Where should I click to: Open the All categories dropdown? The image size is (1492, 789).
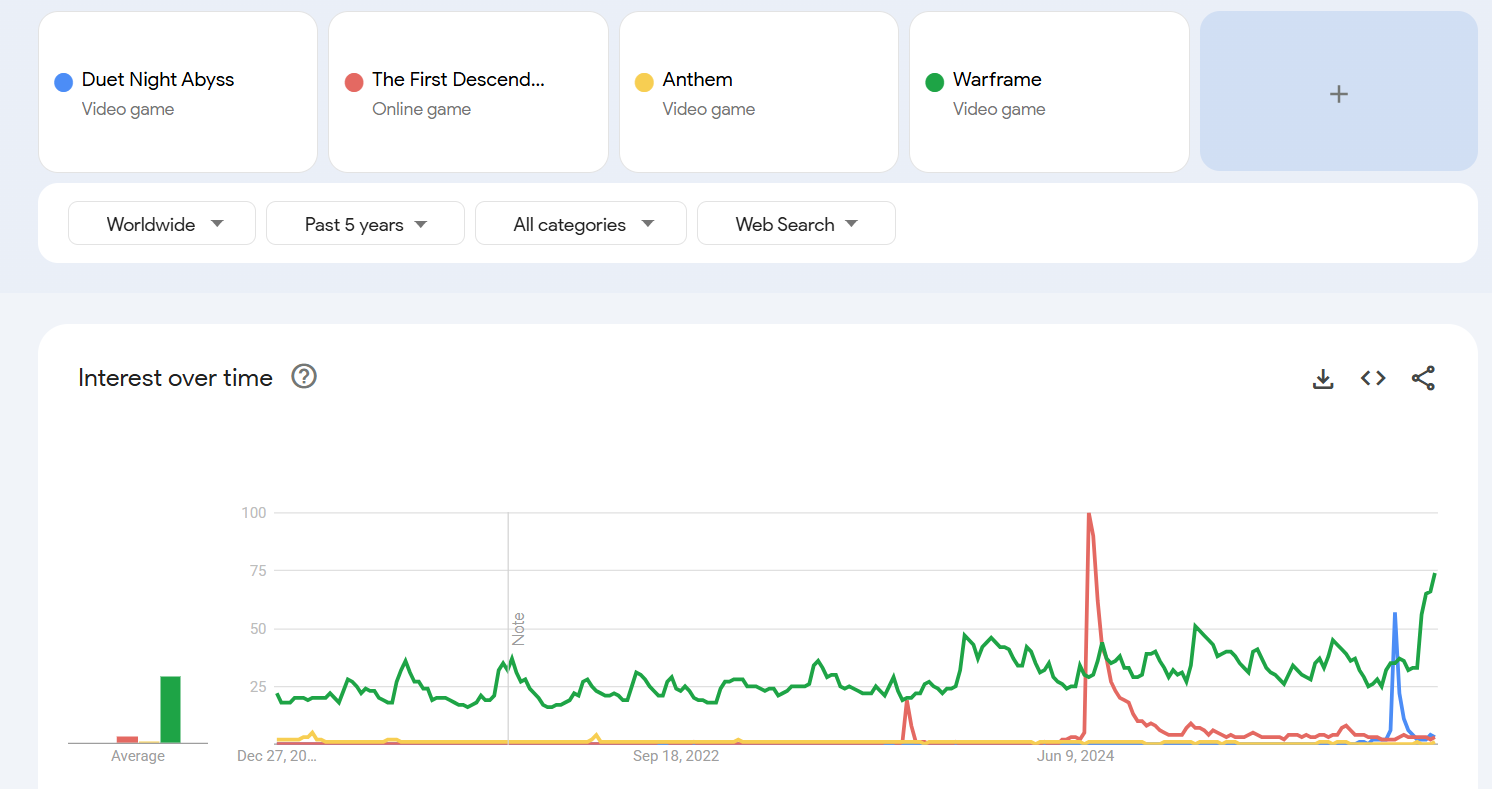tap(581, 223)
